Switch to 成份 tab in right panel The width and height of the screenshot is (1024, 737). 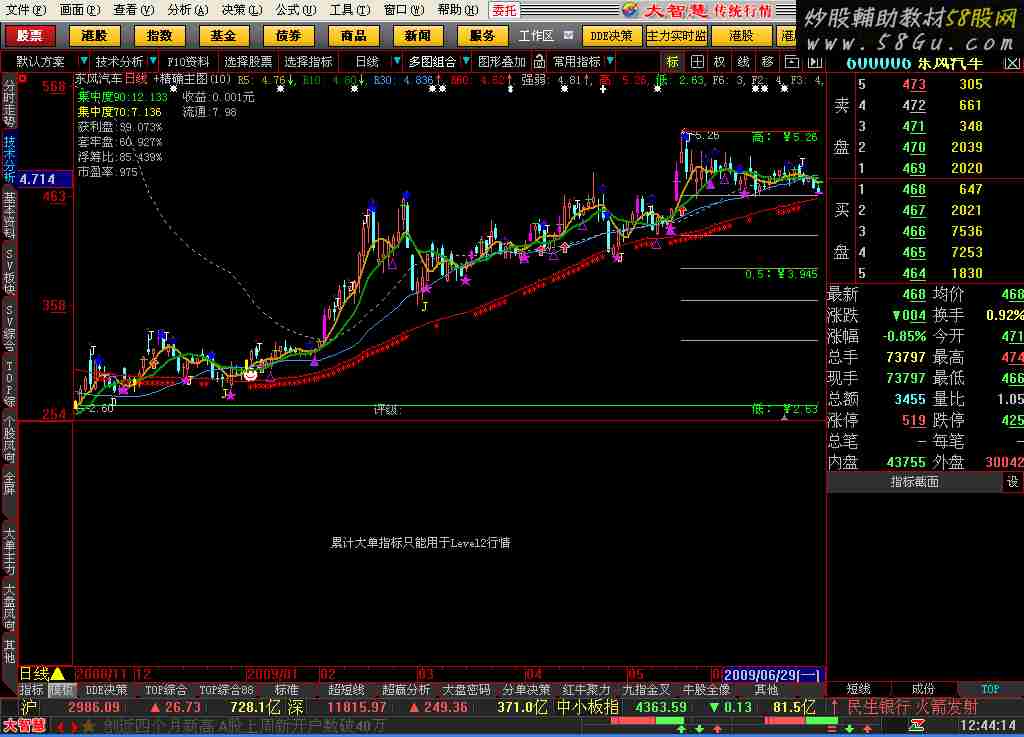[923, 689]
